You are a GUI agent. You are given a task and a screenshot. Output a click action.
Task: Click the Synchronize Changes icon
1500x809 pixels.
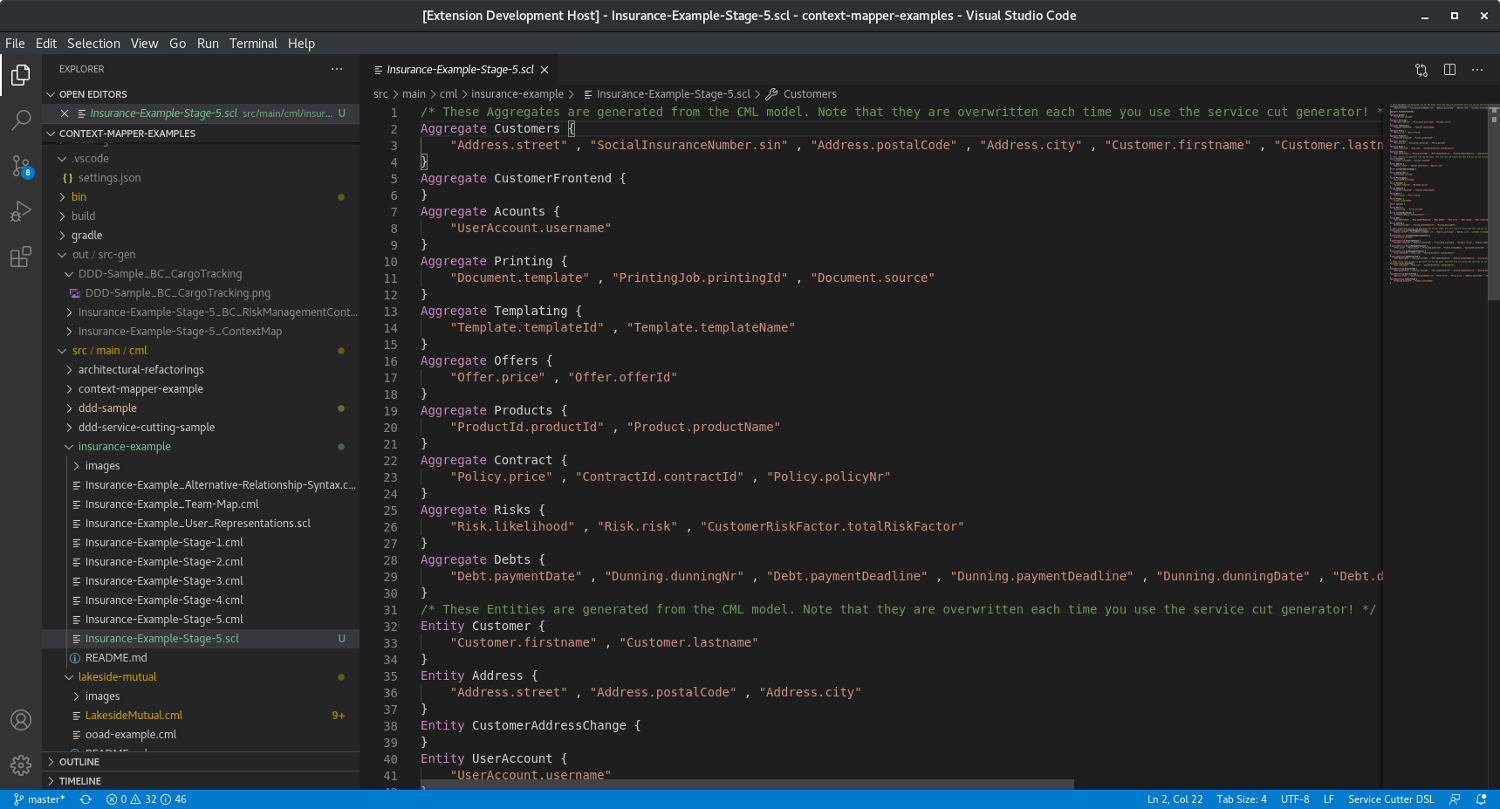84,799
